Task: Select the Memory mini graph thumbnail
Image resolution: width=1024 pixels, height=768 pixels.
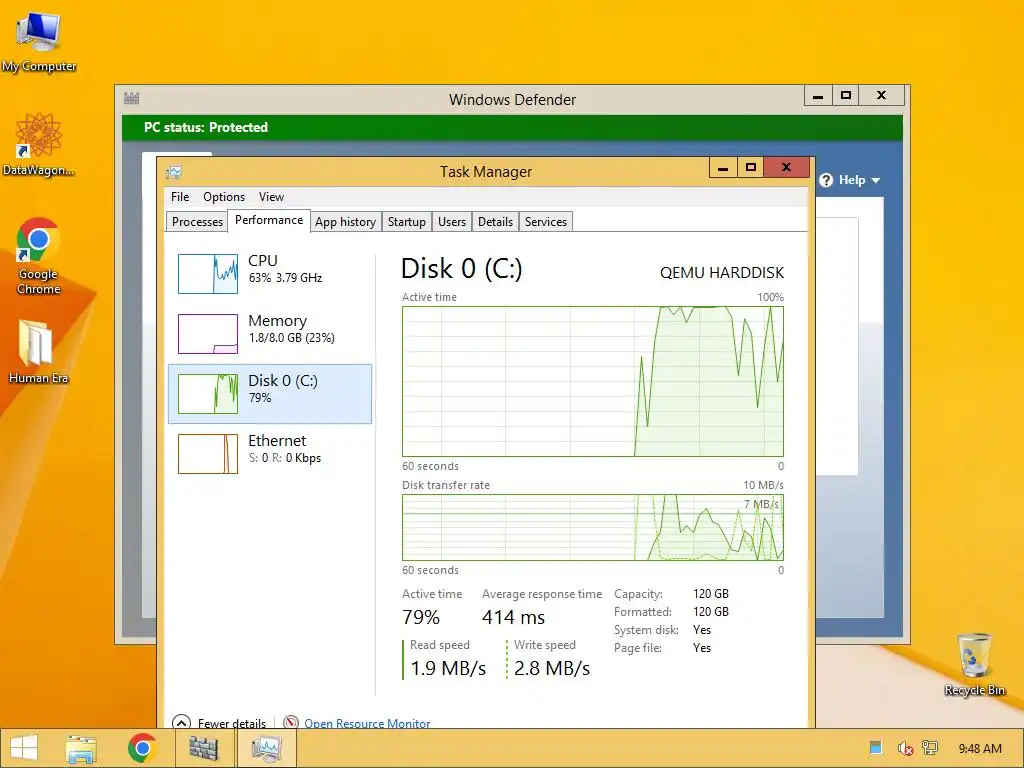Action: (x=208, y=334)
